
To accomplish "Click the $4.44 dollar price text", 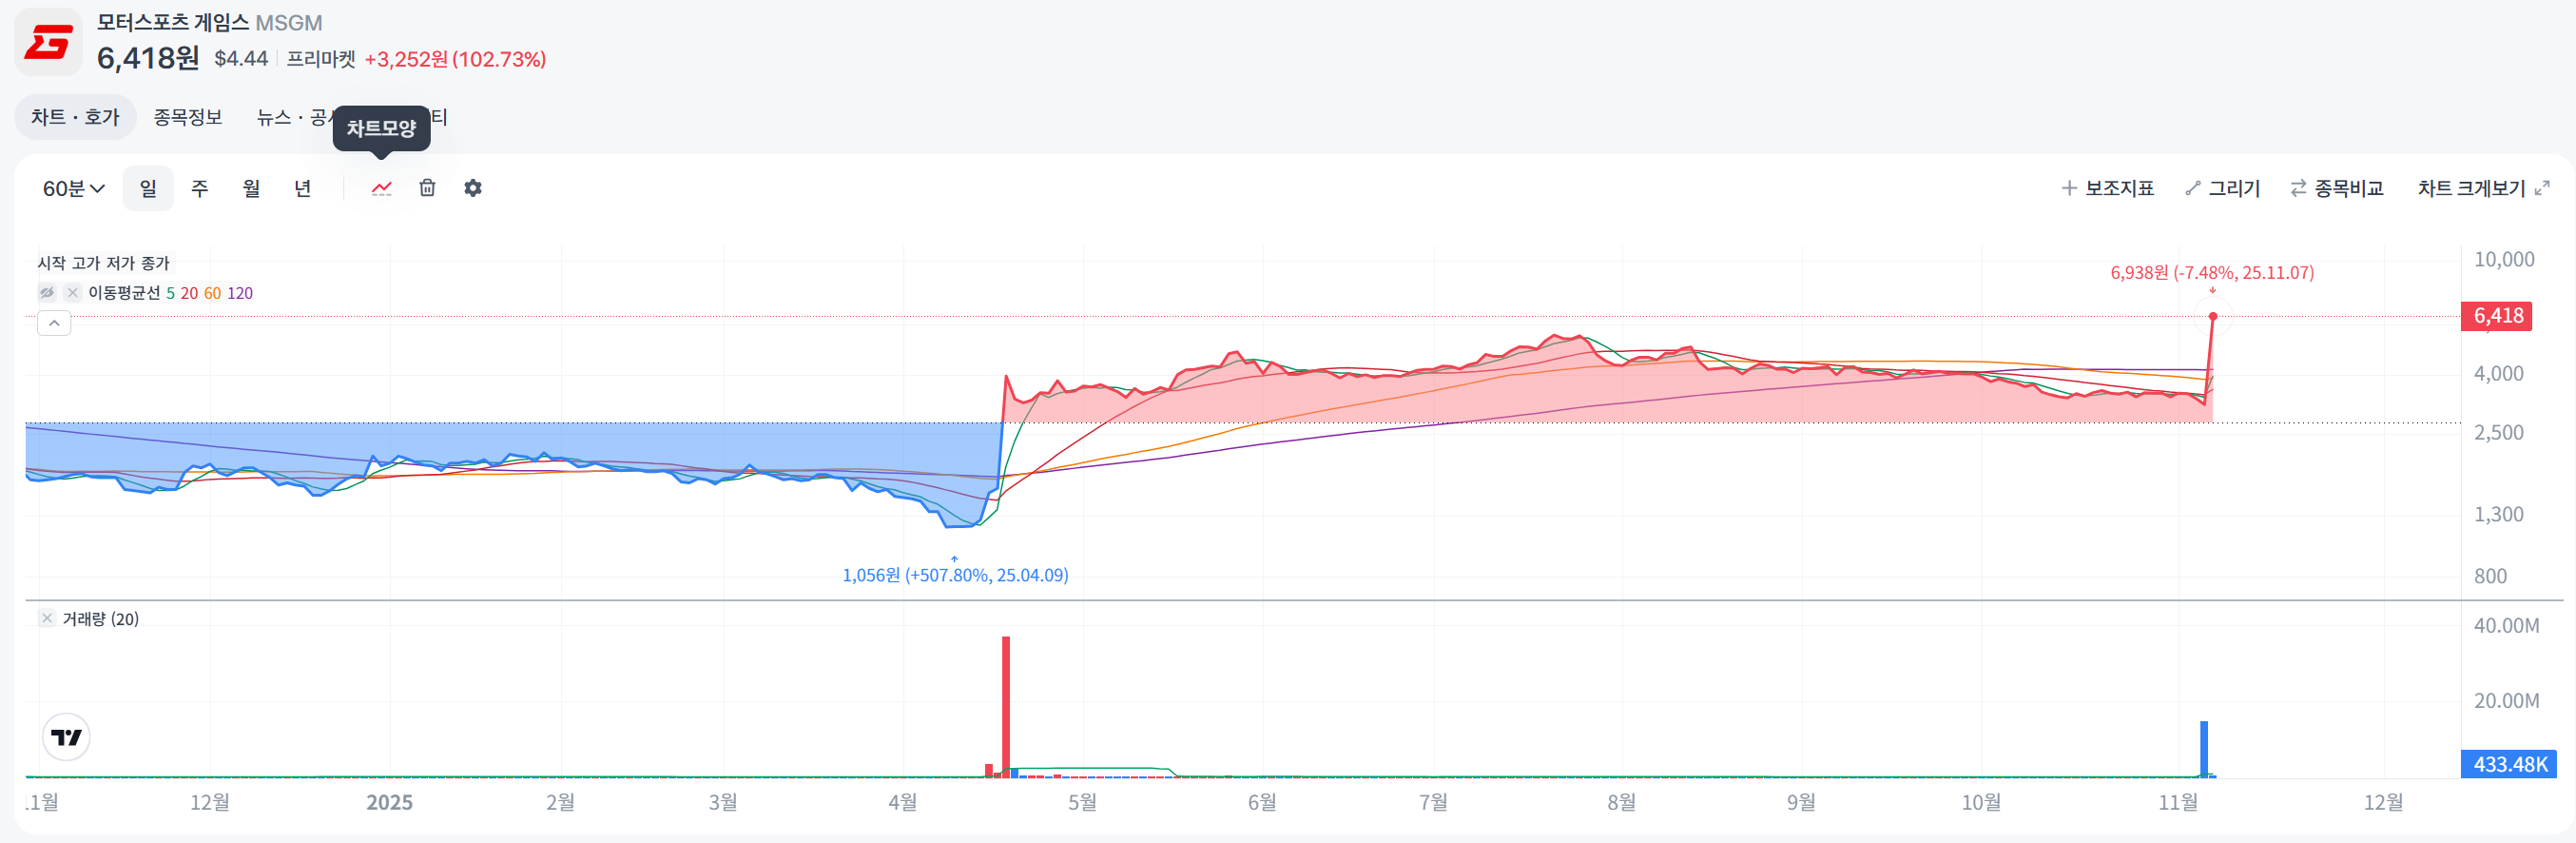I will (x=241, y=59).
